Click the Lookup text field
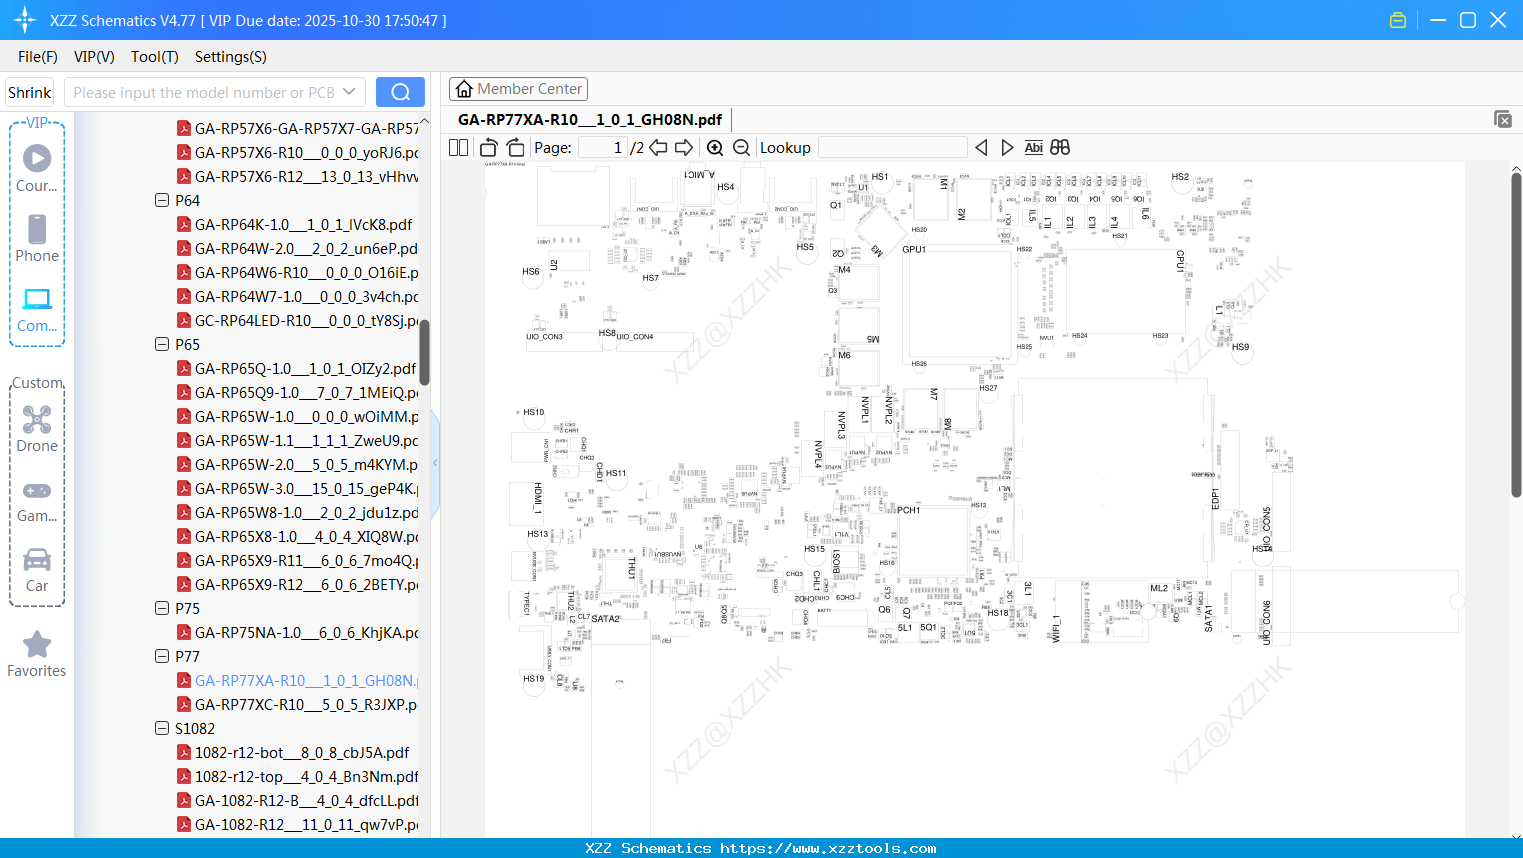Viewport: 1523px width, 858px height. [893, 147]
